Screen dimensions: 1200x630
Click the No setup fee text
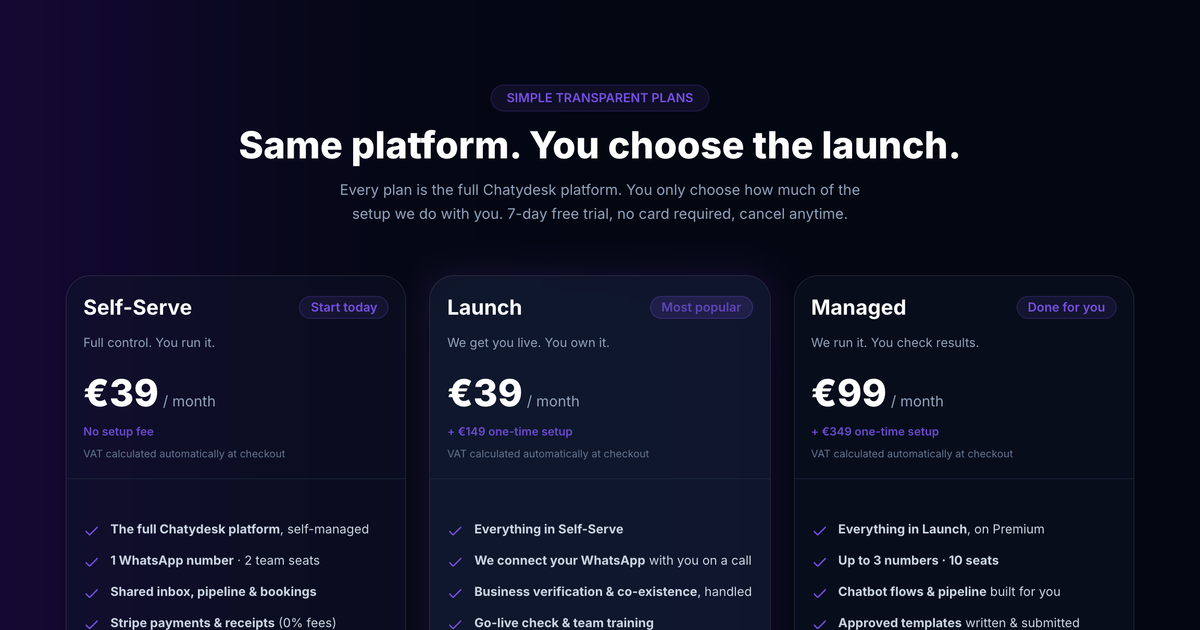pyautogui.click(x=118, y=432)
